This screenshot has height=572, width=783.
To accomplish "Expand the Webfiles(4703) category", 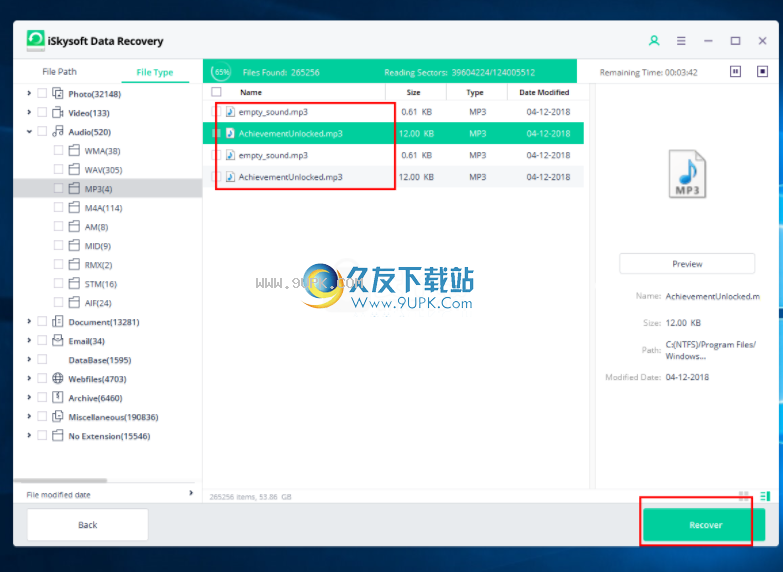I will coord(29,379).
